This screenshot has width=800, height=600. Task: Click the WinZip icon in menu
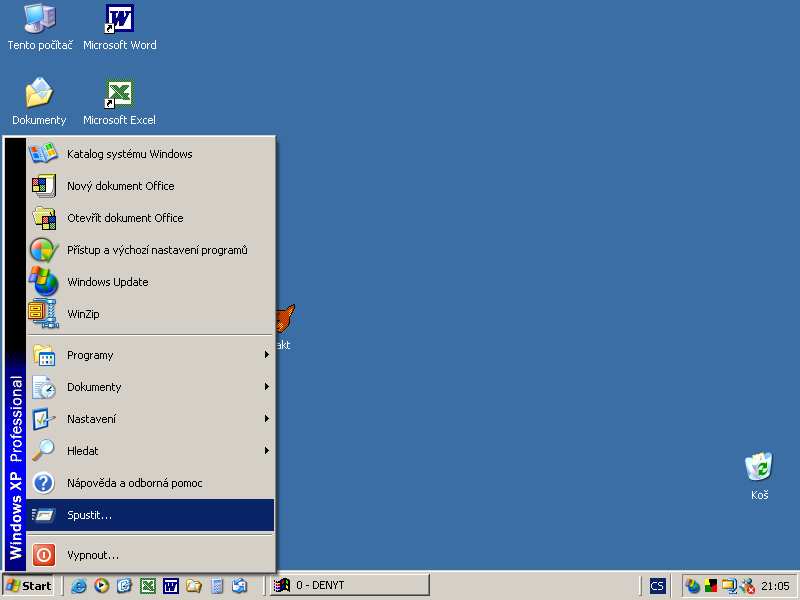[x=43, y=313]
